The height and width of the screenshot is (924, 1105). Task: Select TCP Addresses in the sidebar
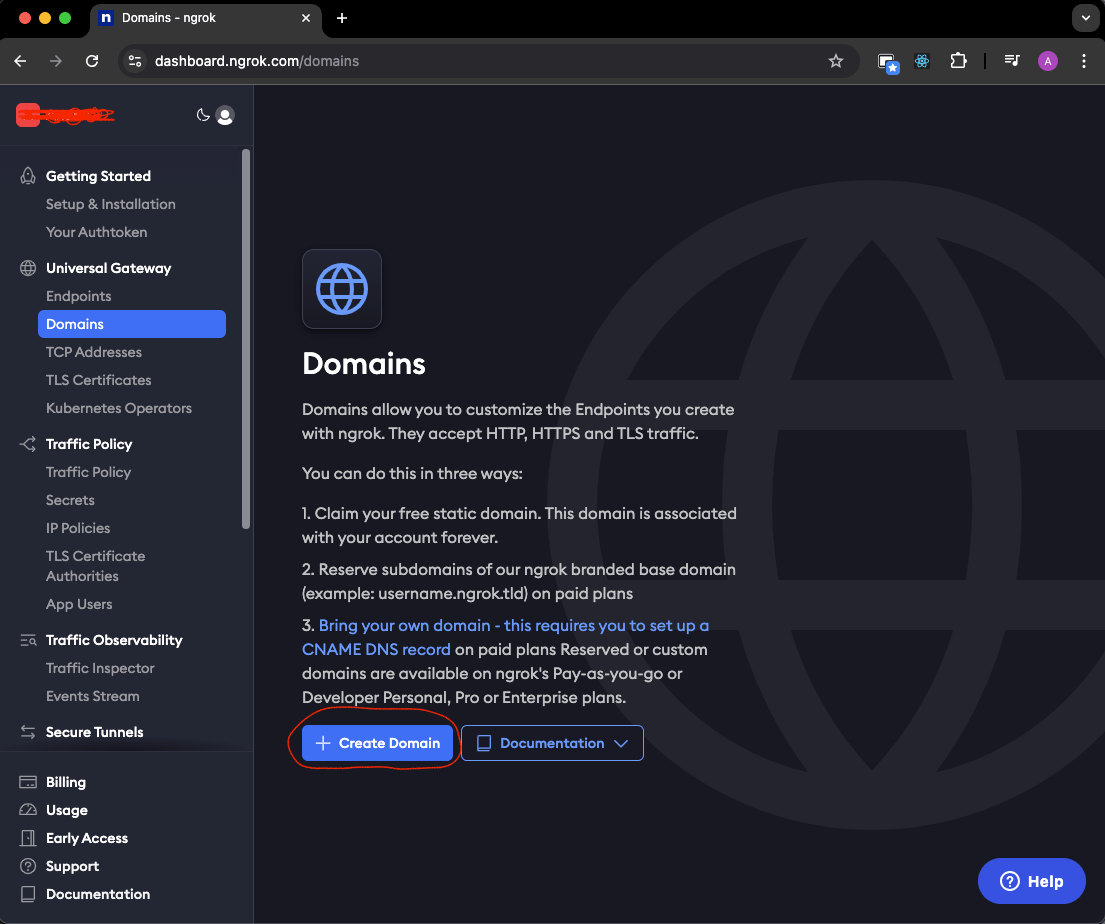coord(93,352)
